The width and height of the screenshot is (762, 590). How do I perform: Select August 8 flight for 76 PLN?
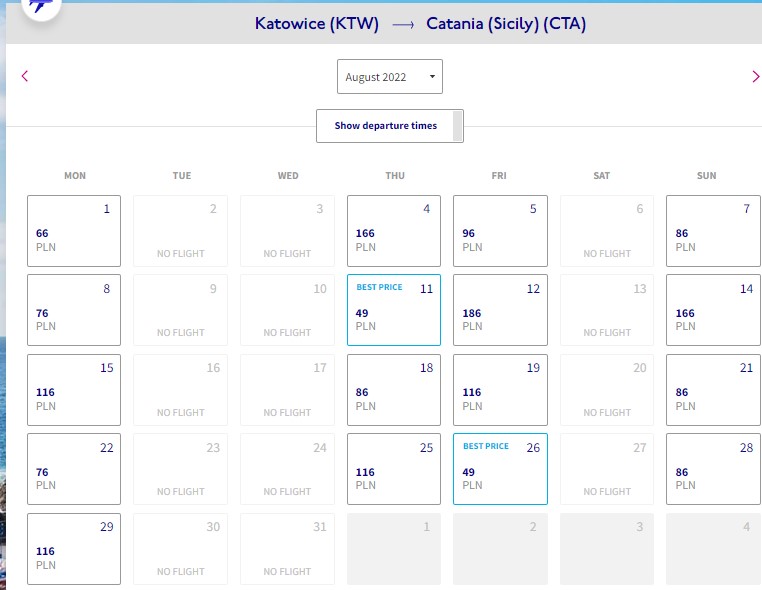tap(74, 310)
